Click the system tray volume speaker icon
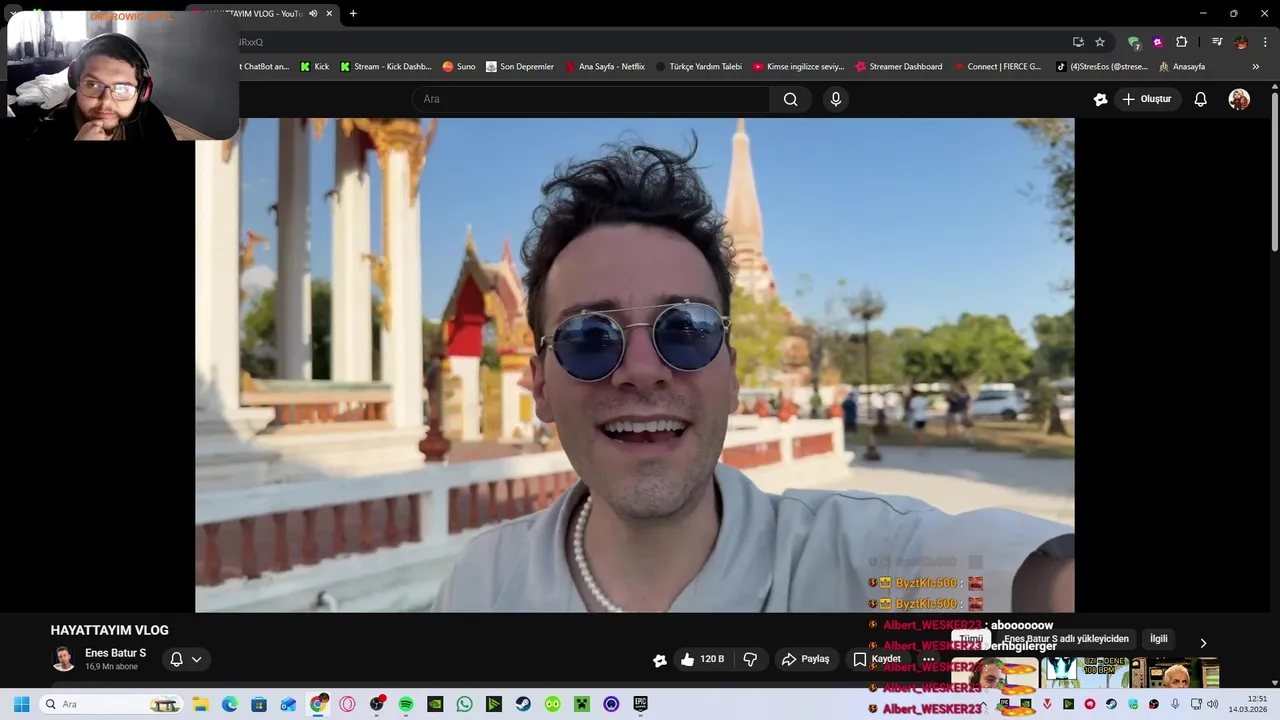The image size is (1280, 720). point(1213,704)
